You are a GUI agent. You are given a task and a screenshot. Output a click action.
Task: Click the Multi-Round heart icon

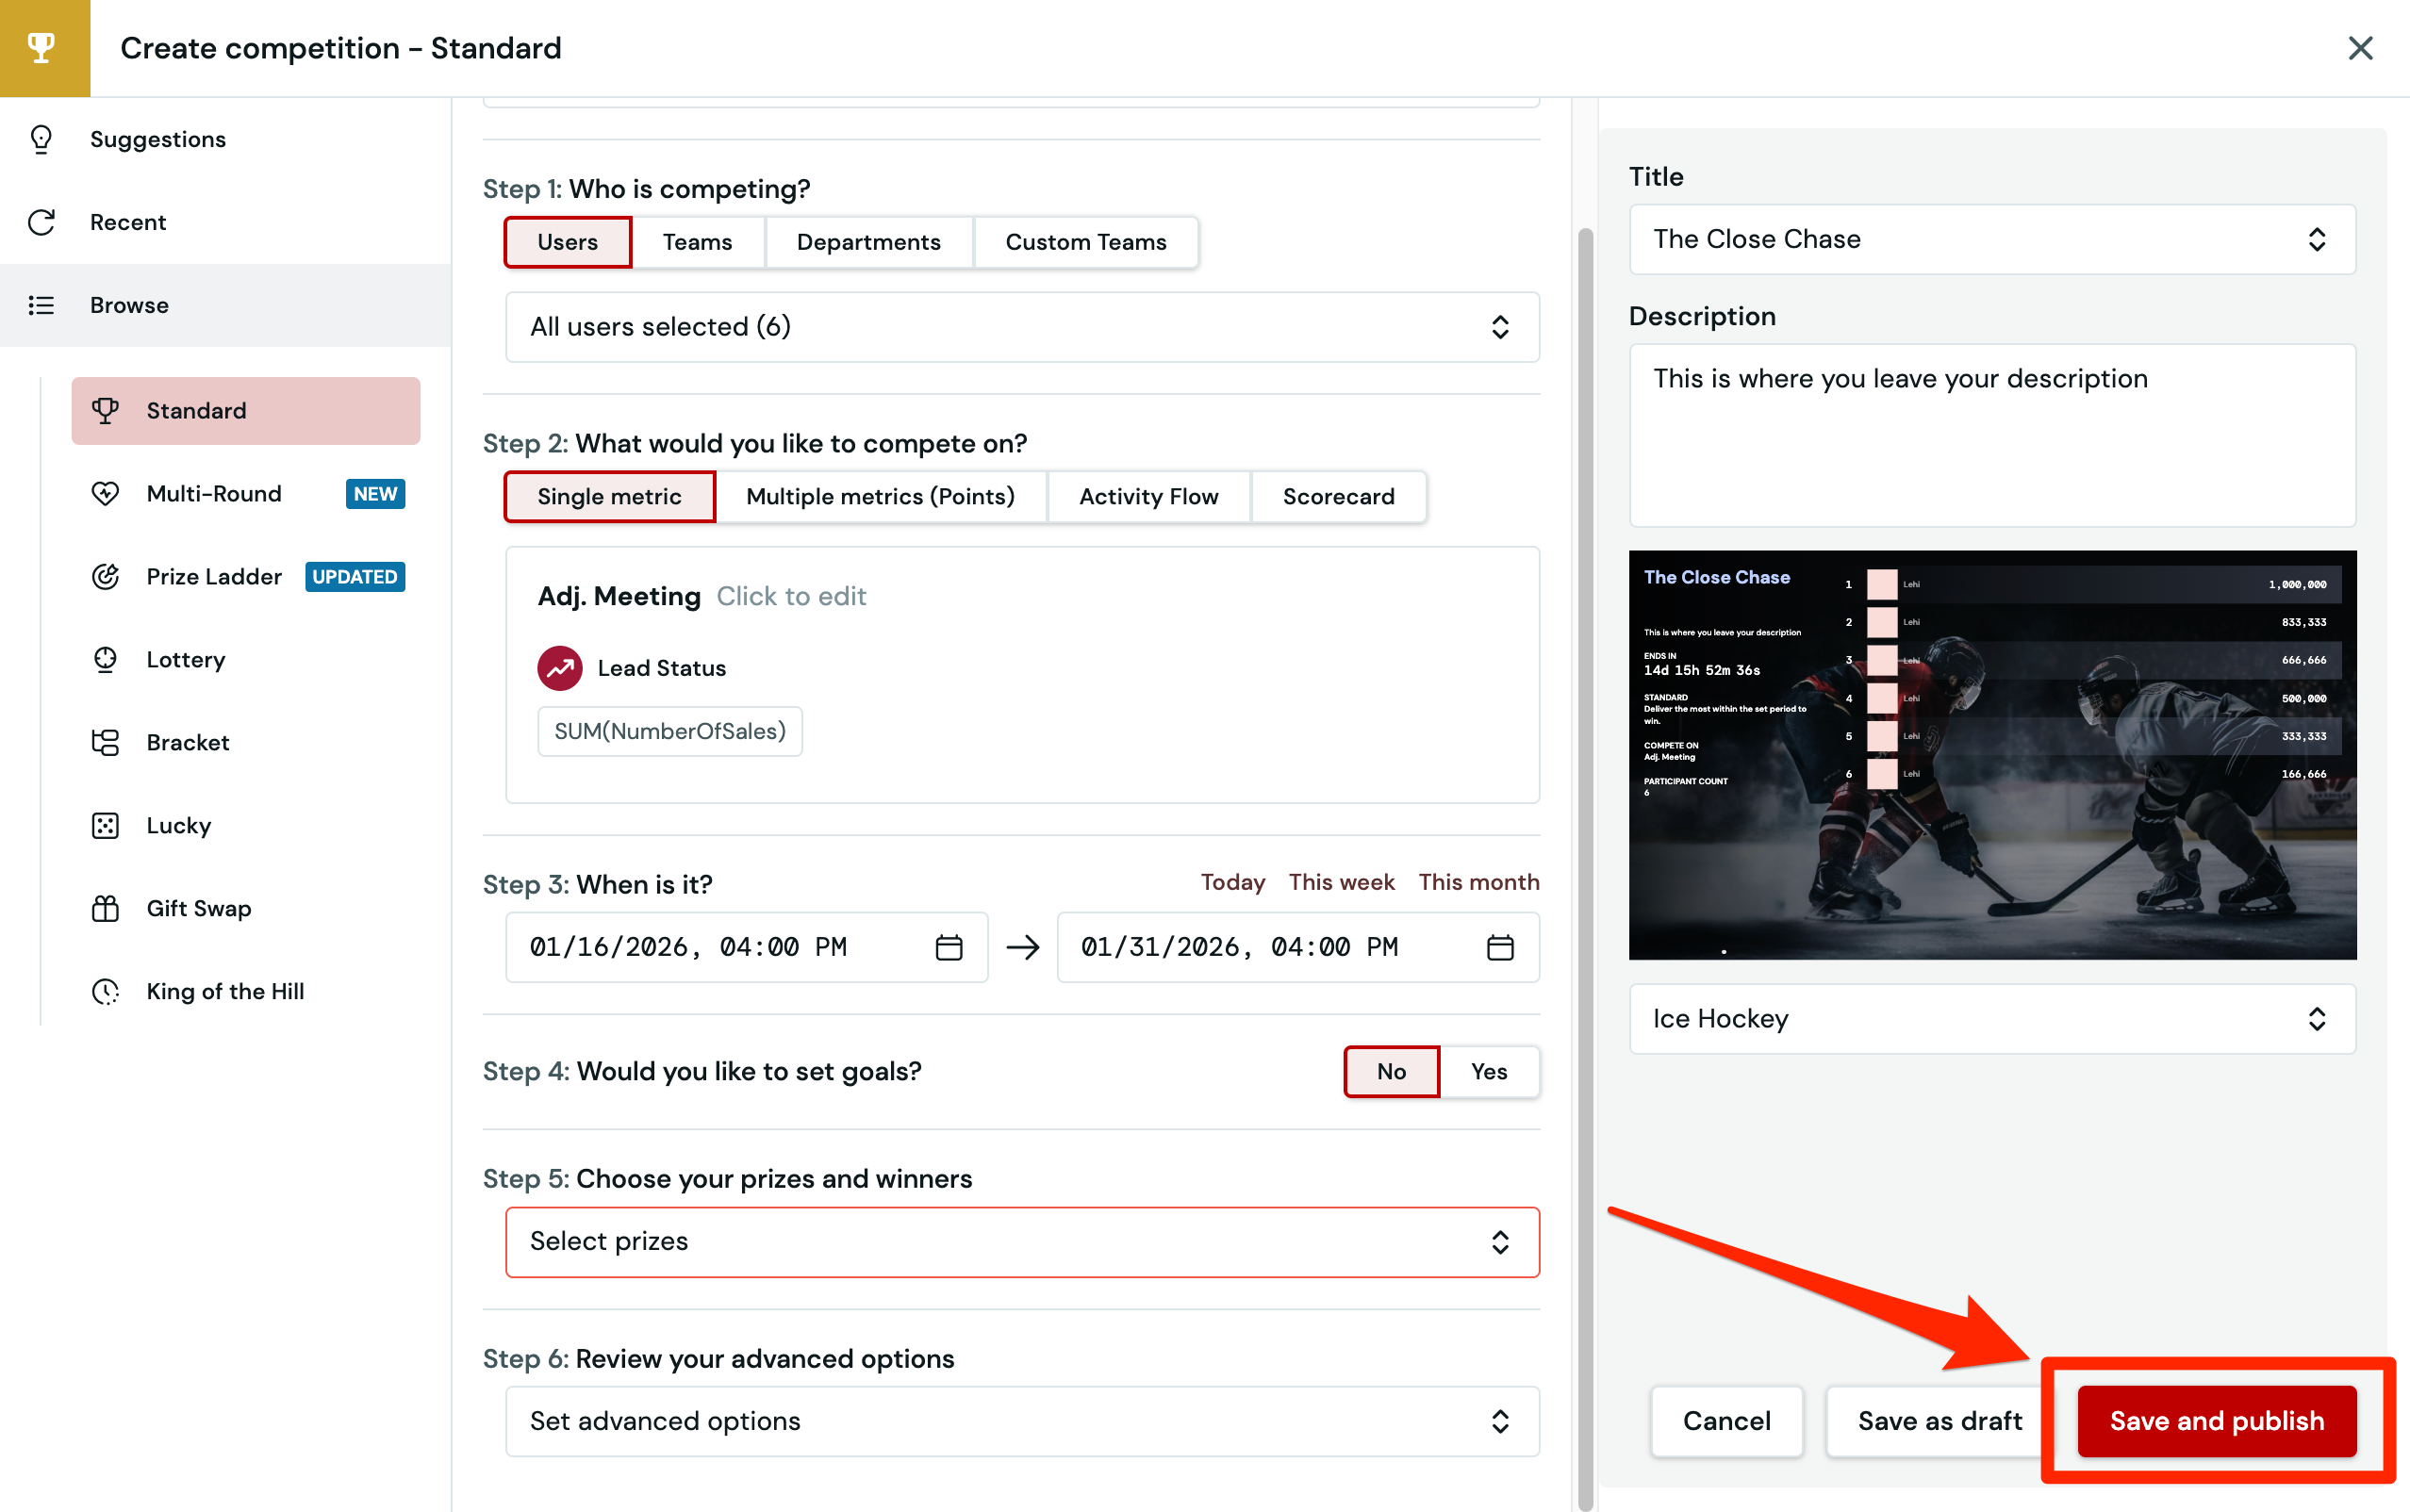[x=105, y=494]
